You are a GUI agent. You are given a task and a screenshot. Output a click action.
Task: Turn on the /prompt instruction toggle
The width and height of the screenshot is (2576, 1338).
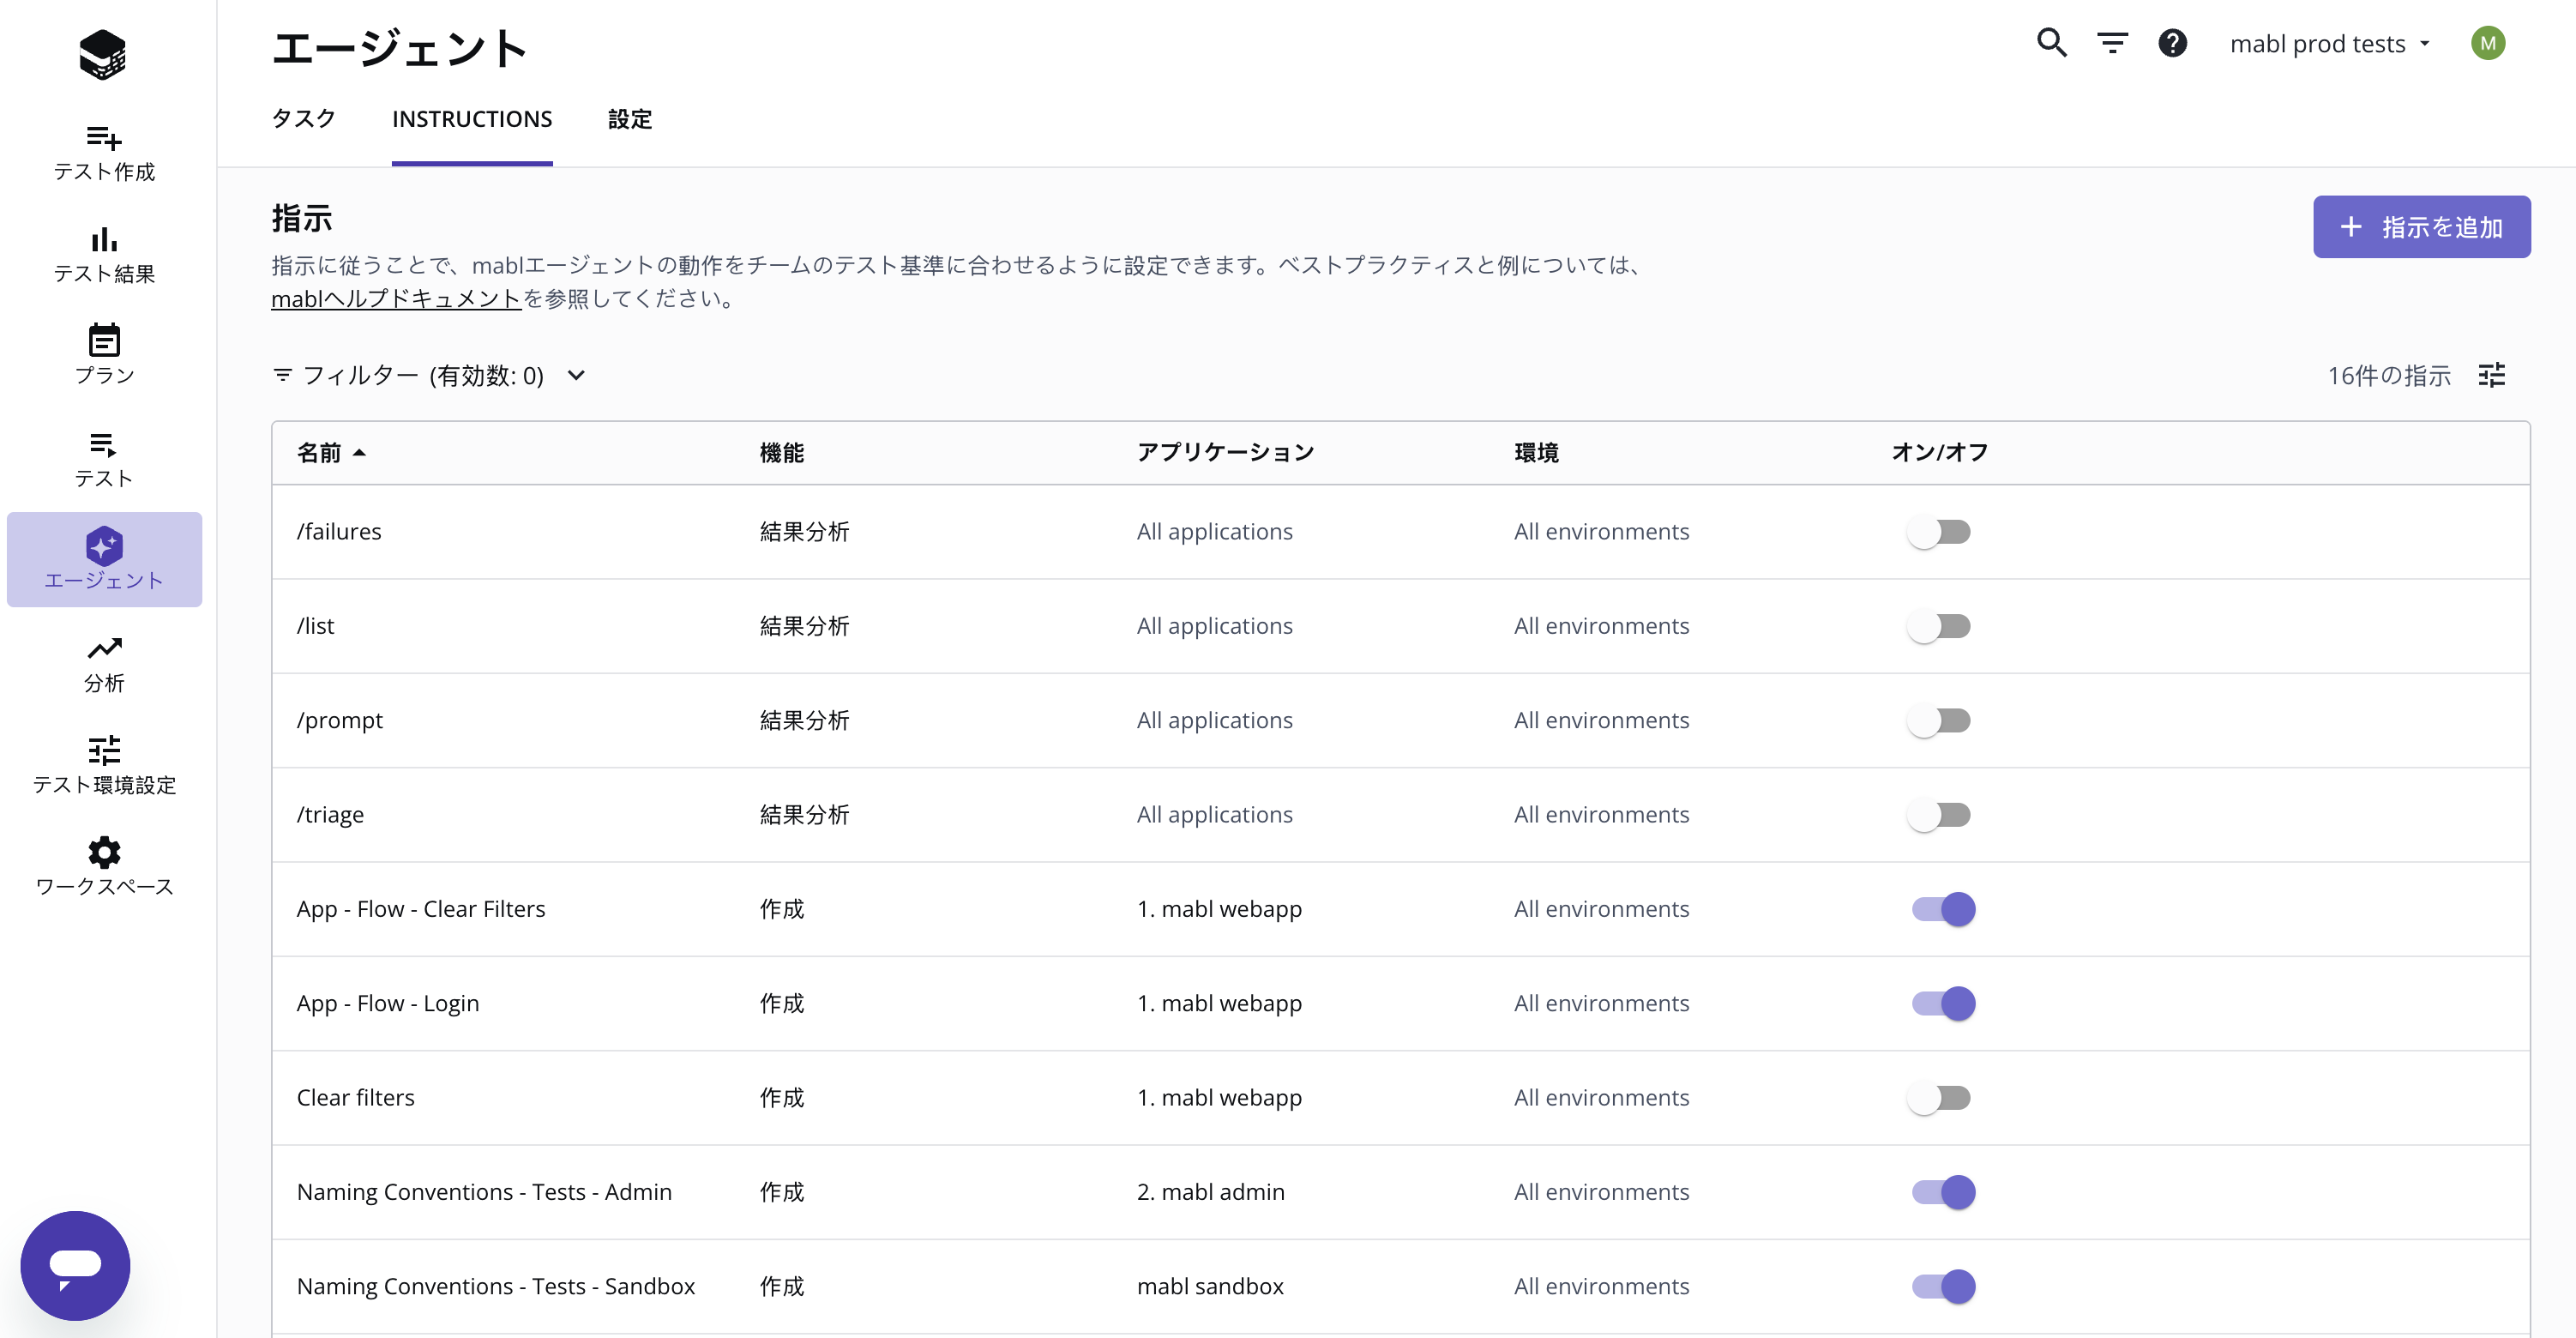pyautogui.click(x=1939, y=720)
